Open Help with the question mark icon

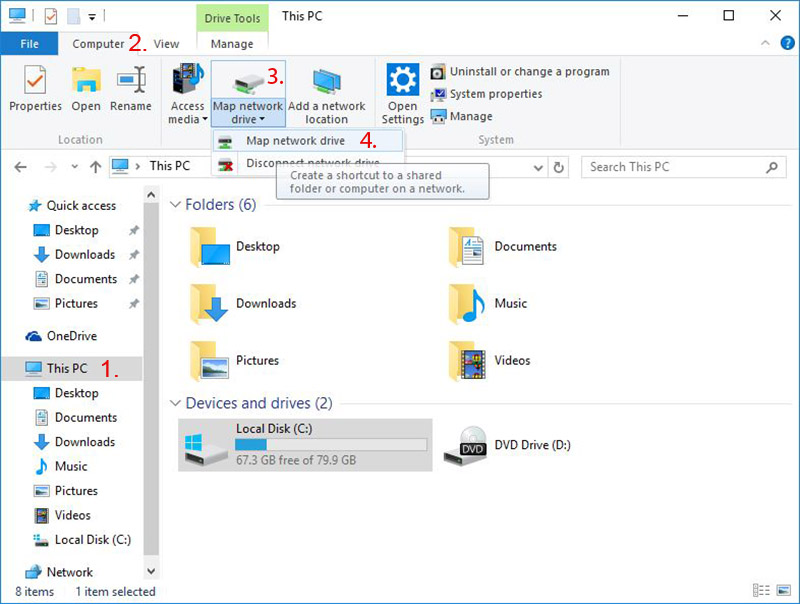787,43
